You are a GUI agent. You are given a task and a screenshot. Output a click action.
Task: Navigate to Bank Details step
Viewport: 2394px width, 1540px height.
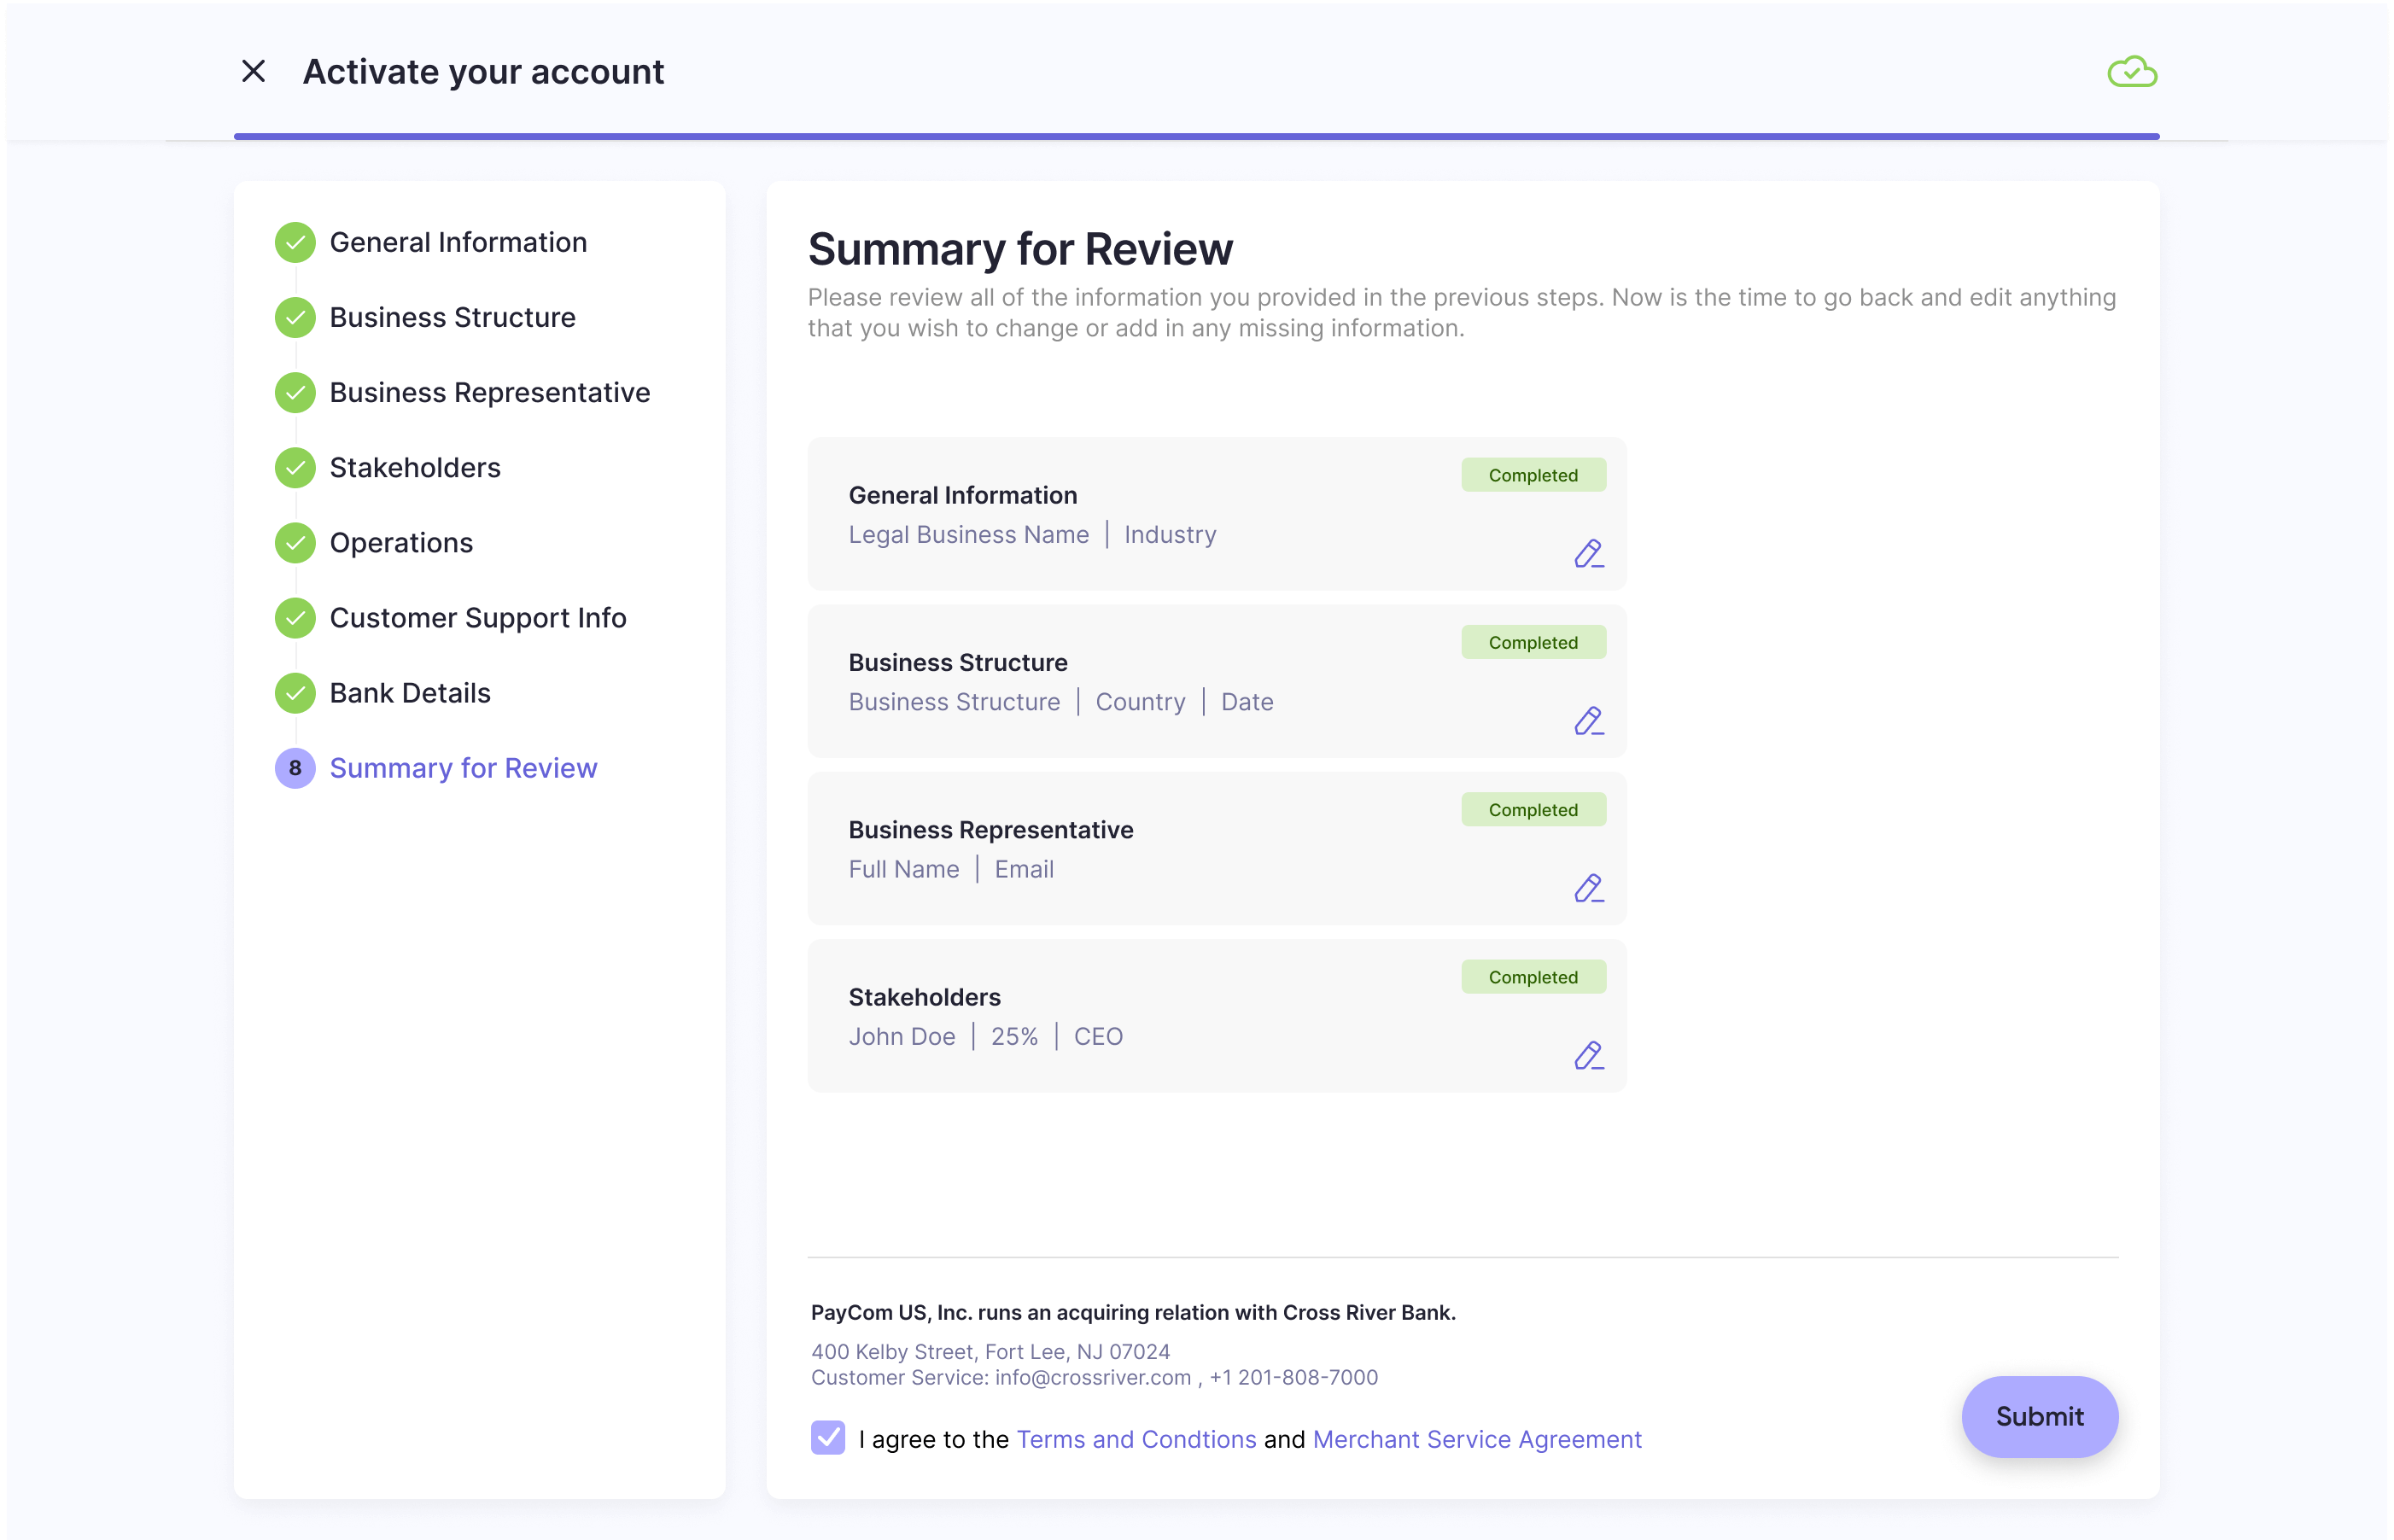pyautogui.click(x=410, y=692)
